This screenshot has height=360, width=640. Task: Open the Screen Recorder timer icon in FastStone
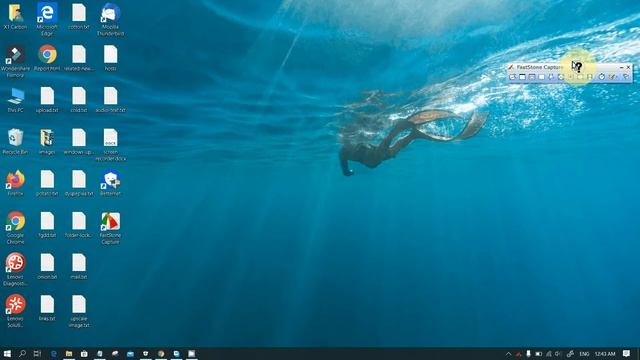tap(602, 77)
